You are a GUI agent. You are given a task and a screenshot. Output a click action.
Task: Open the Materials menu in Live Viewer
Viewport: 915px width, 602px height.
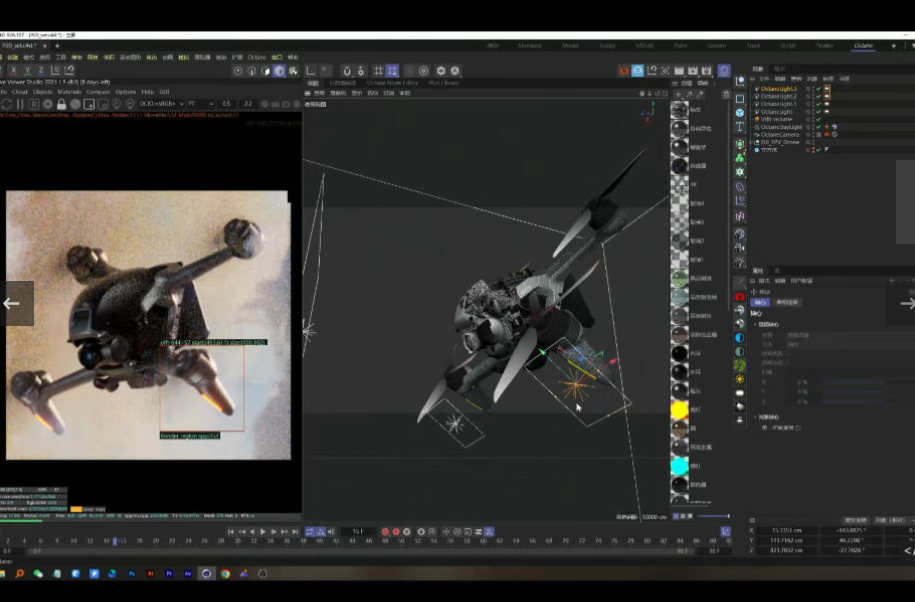tap(69, 91)
